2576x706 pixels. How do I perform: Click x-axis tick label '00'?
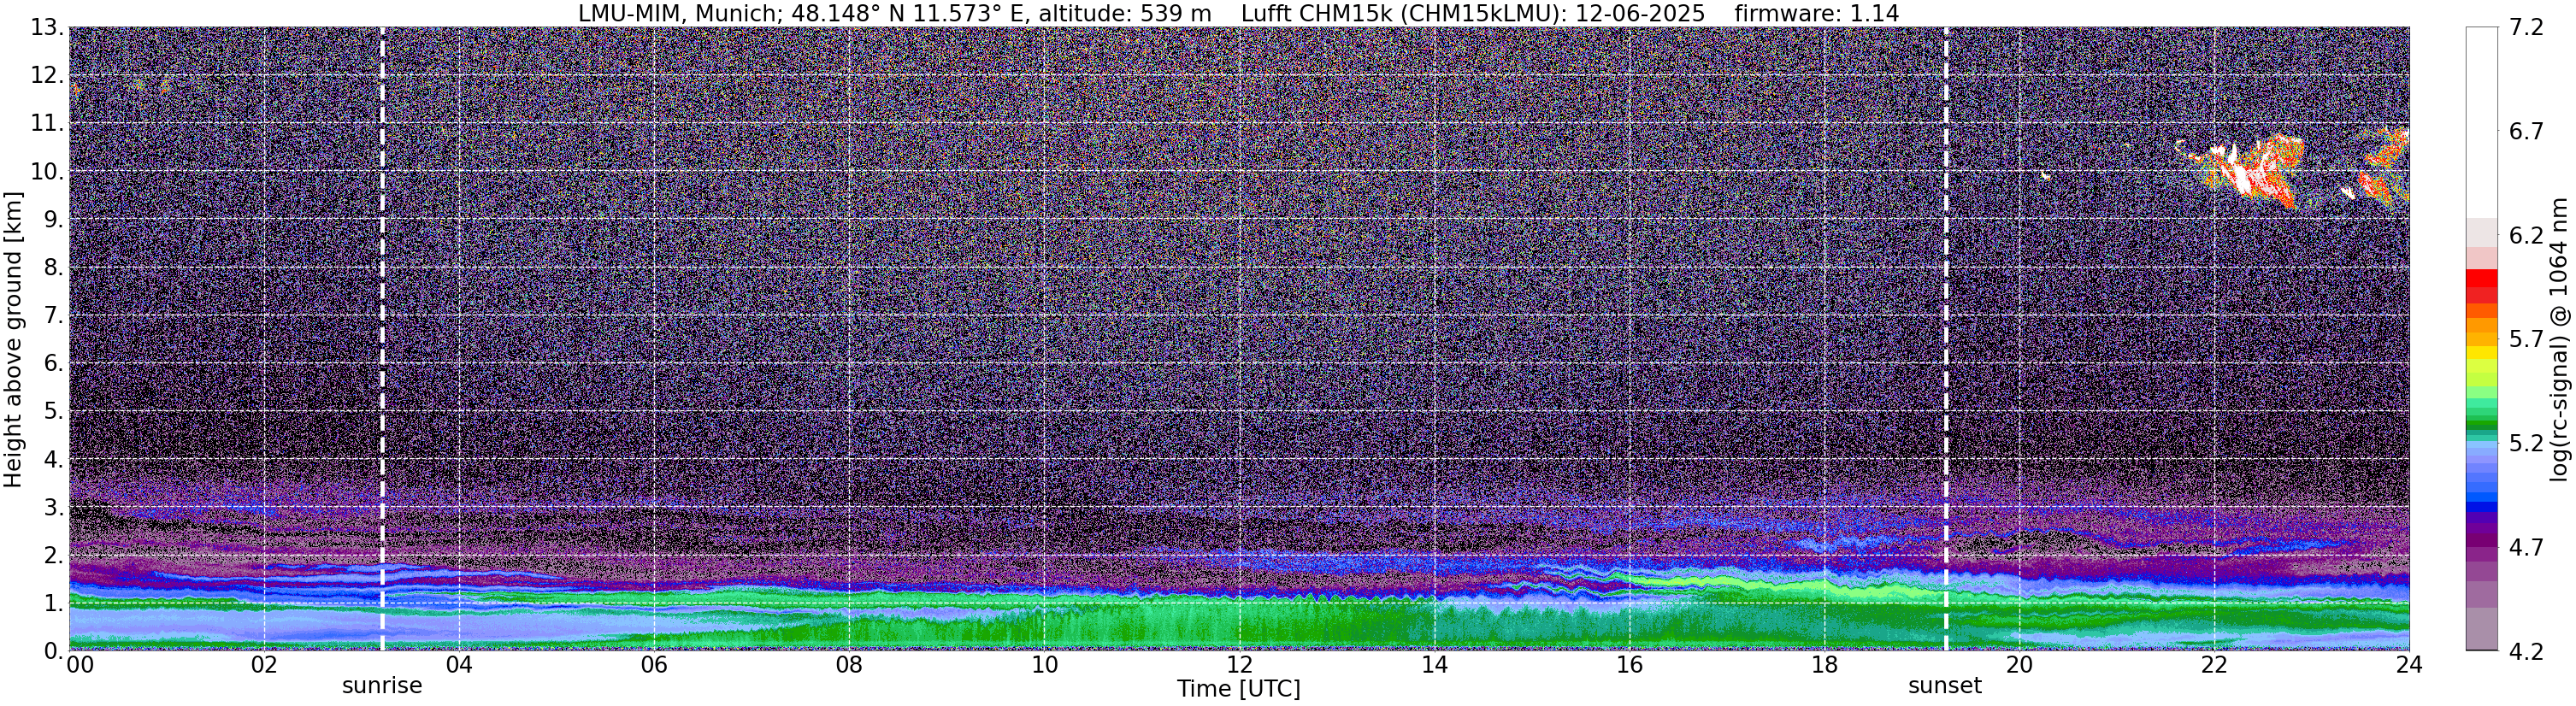point(80,665)
